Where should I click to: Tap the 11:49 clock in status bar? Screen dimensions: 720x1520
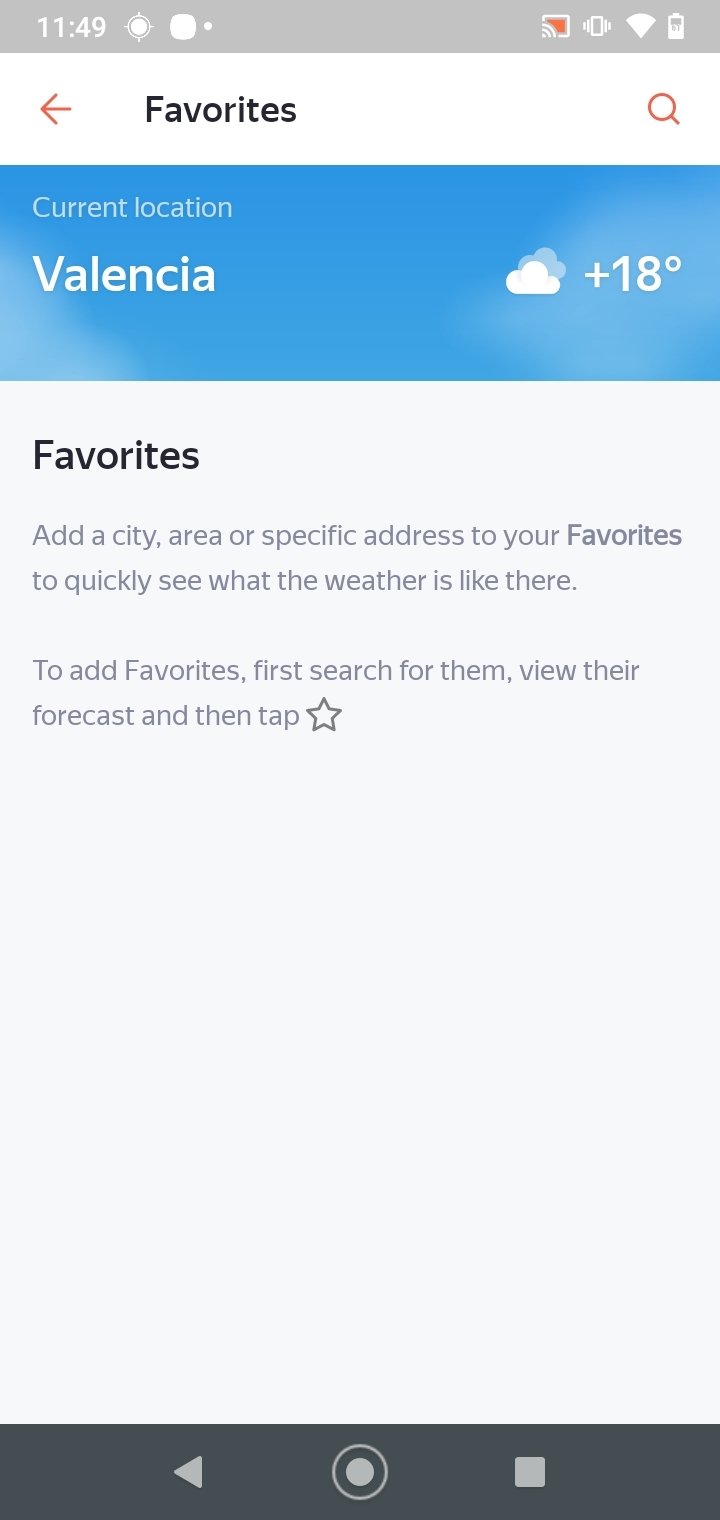point(71,27)
